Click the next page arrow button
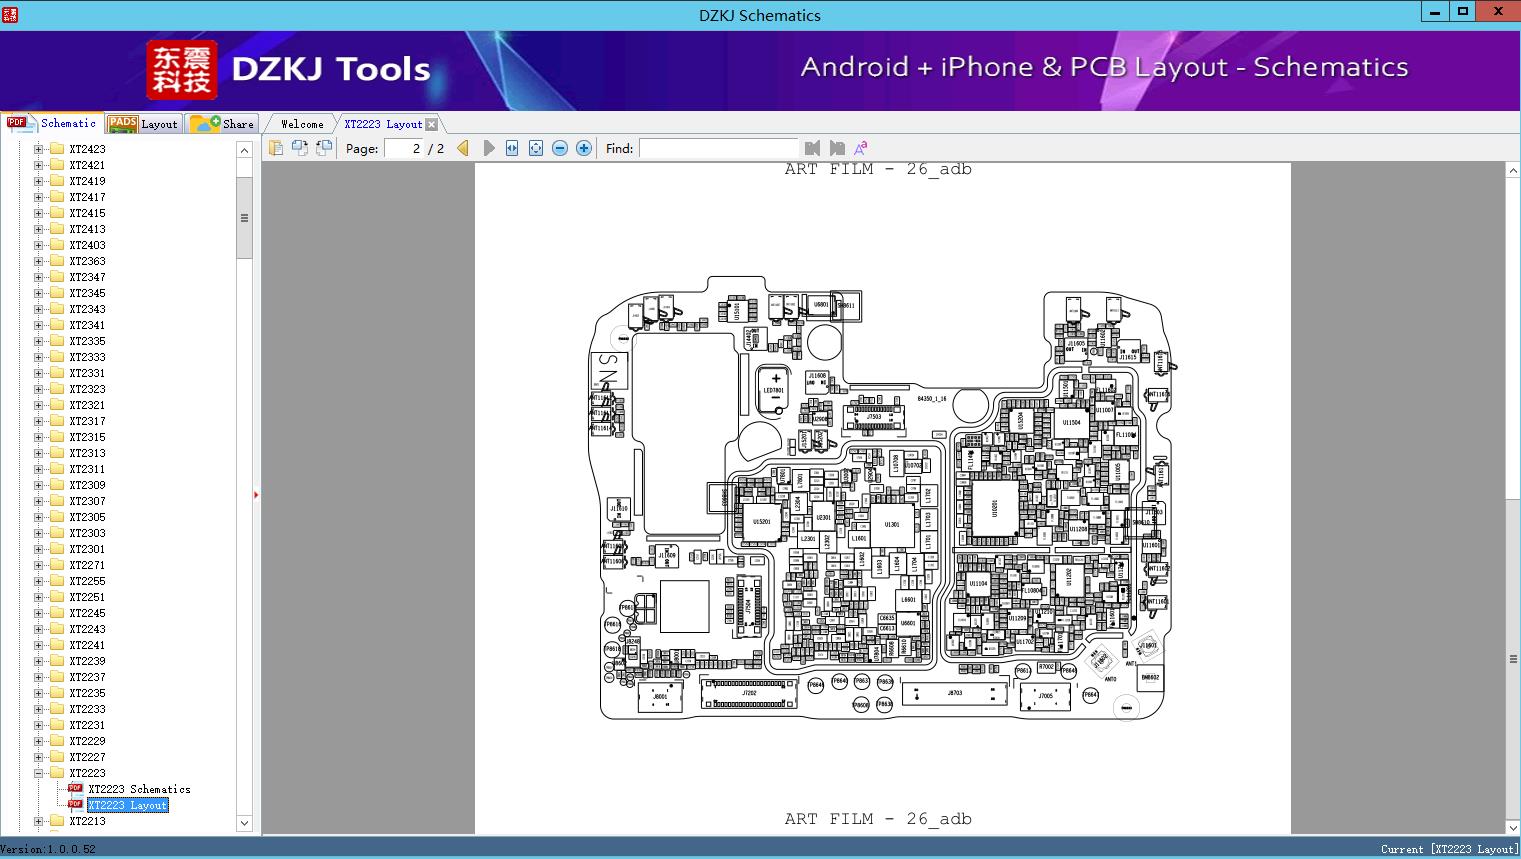 click(x=488, y=148)
